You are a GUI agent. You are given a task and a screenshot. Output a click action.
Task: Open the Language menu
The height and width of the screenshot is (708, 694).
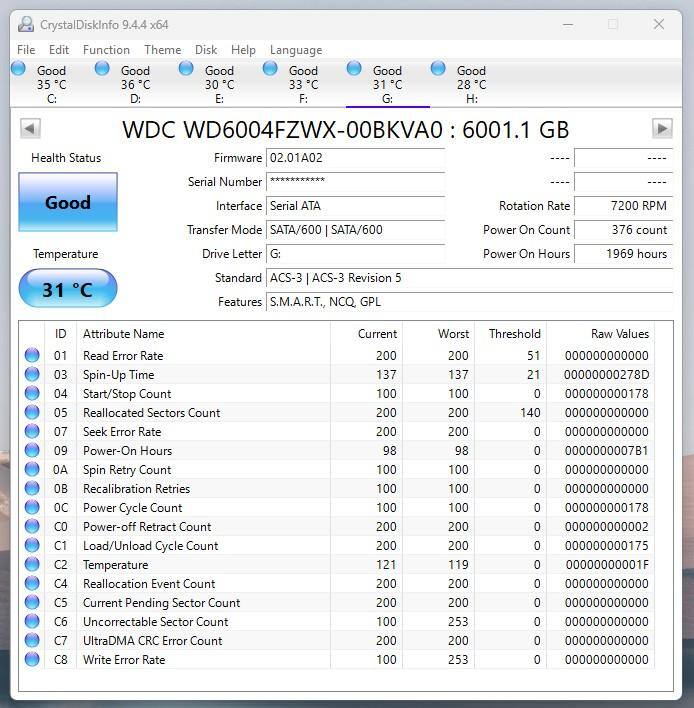click(x=296, y=50)
